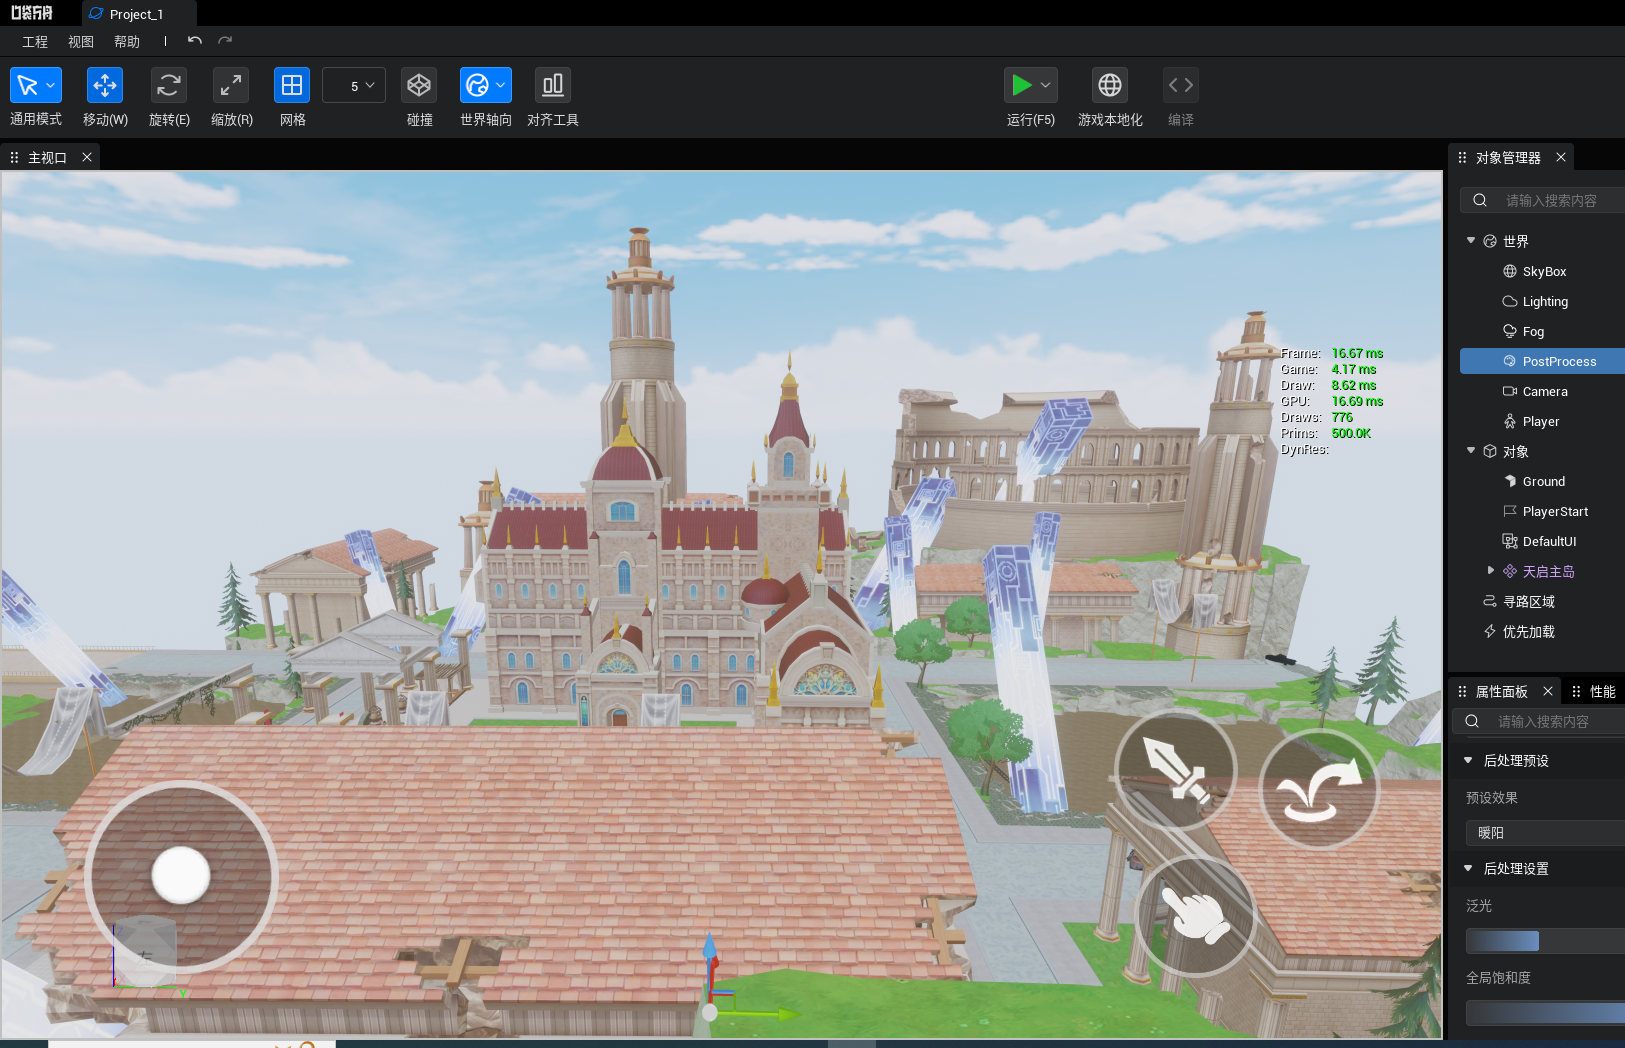Focus the property panel search field
This screenshot has width=1625, height=1048.
click(x=1538, y=721)
